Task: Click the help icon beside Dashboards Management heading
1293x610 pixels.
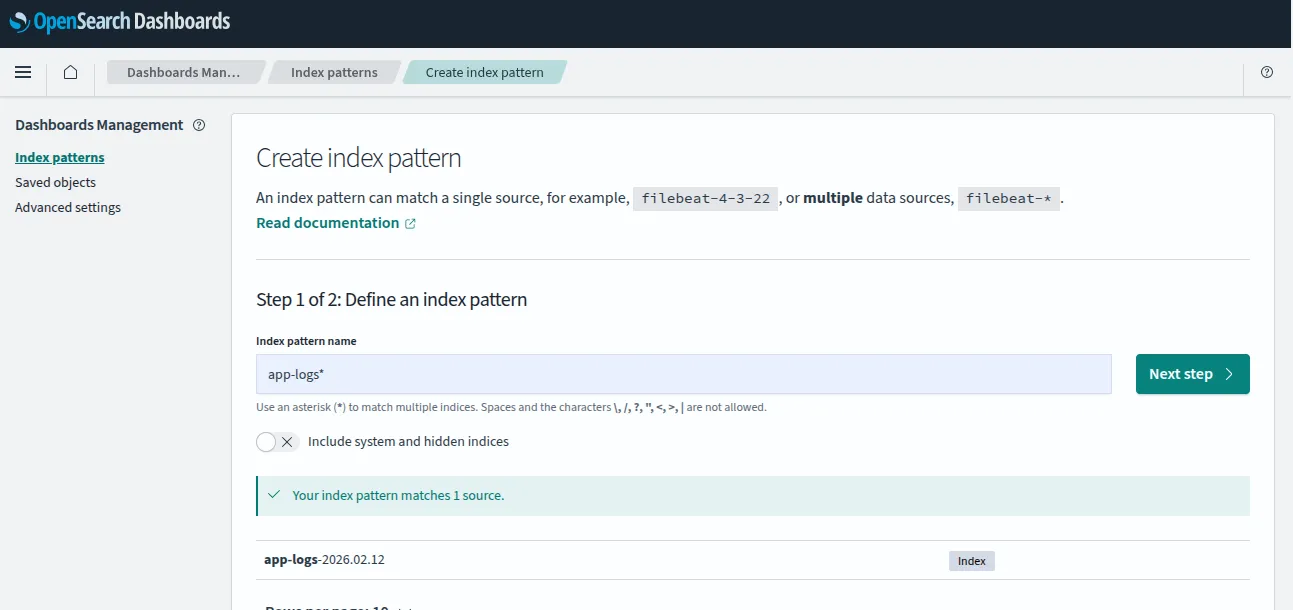Action: (x=198, y=124)
